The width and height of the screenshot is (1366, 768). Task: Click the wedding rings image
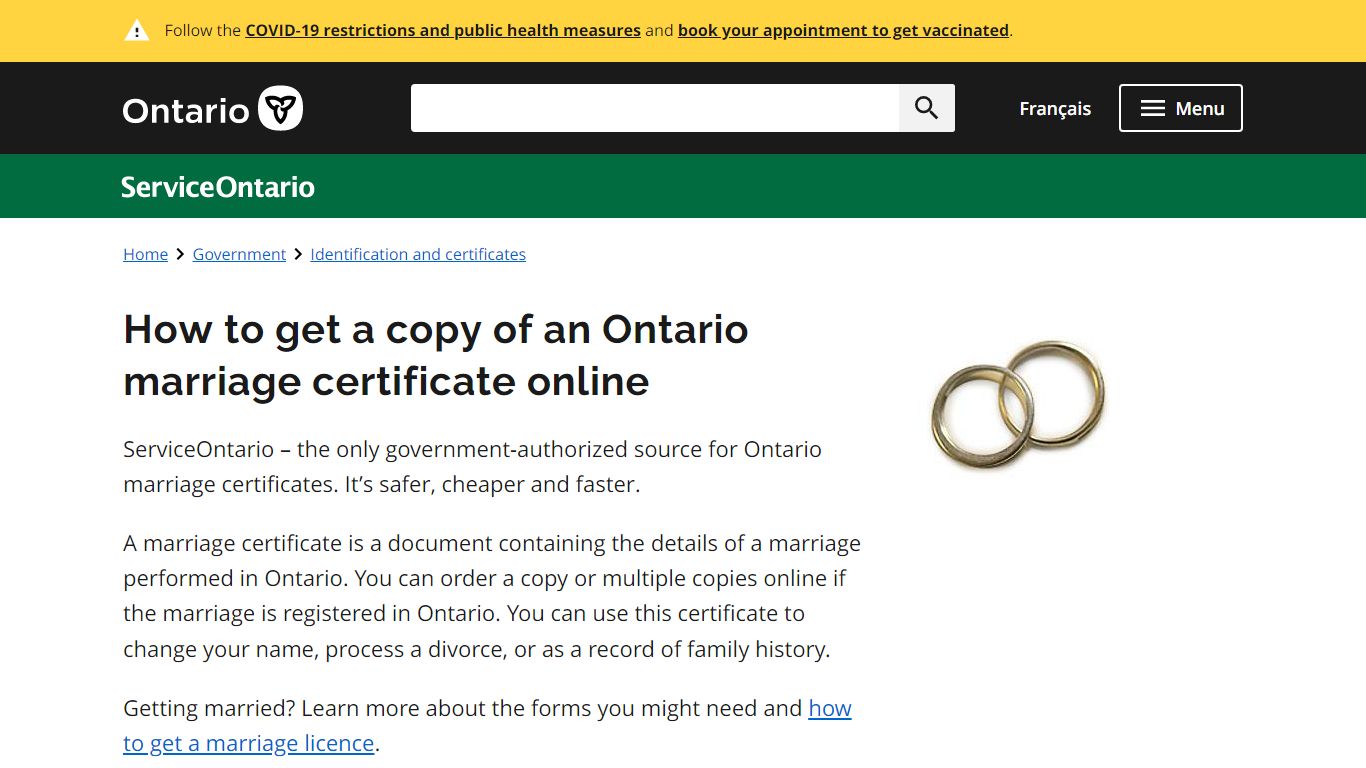[x=1018, y=404]
